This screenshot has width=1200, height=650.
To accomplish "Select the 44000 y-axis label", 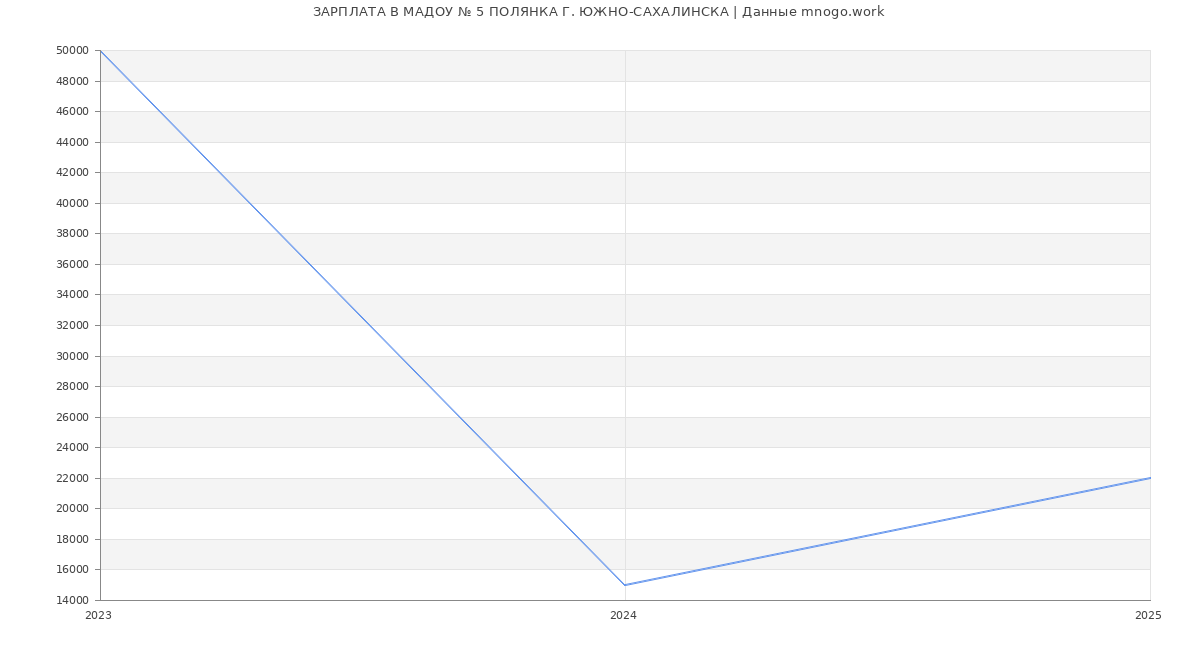I will (72, 142).
